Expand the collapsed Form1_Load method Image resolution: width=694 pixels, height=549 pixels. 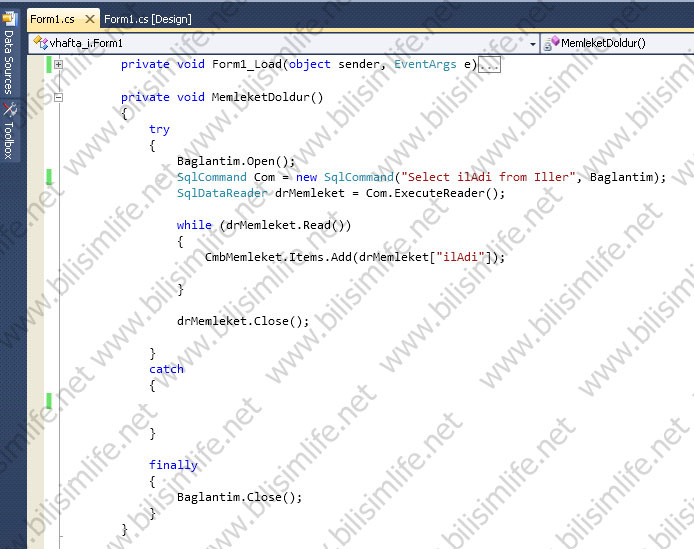point(58,65)
